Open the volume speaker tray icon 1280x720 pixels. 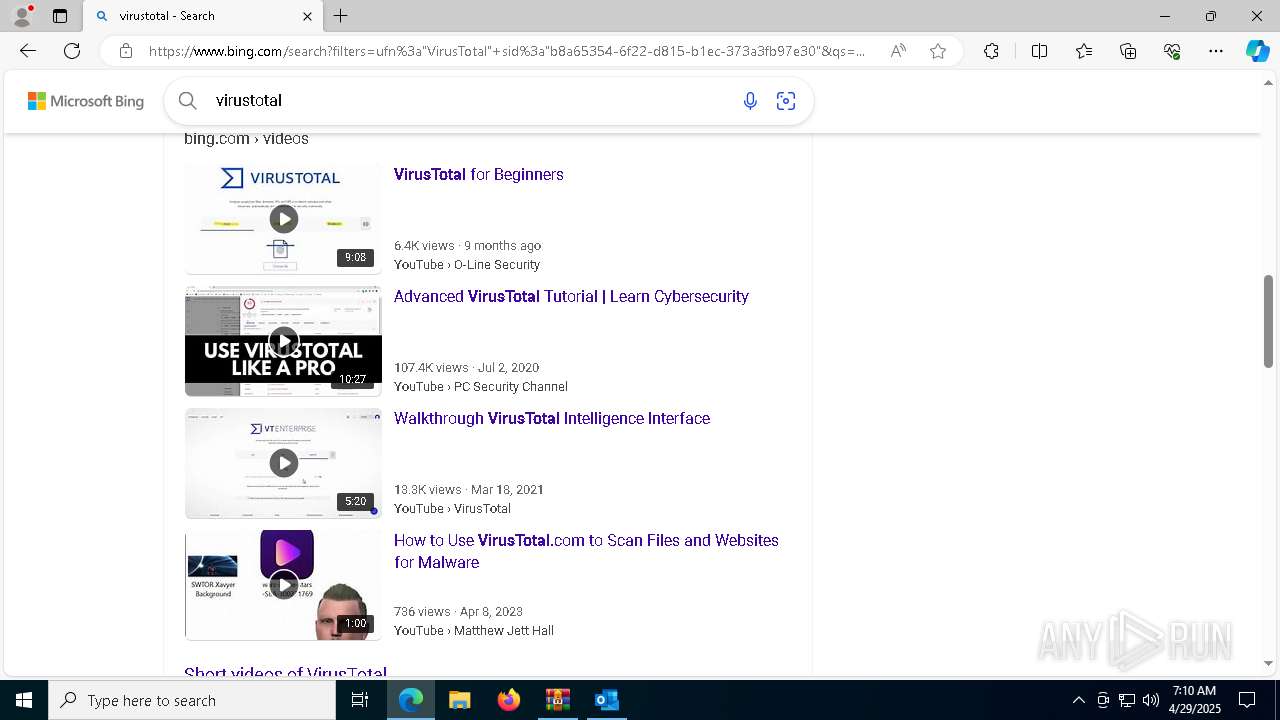(1151, 700)
